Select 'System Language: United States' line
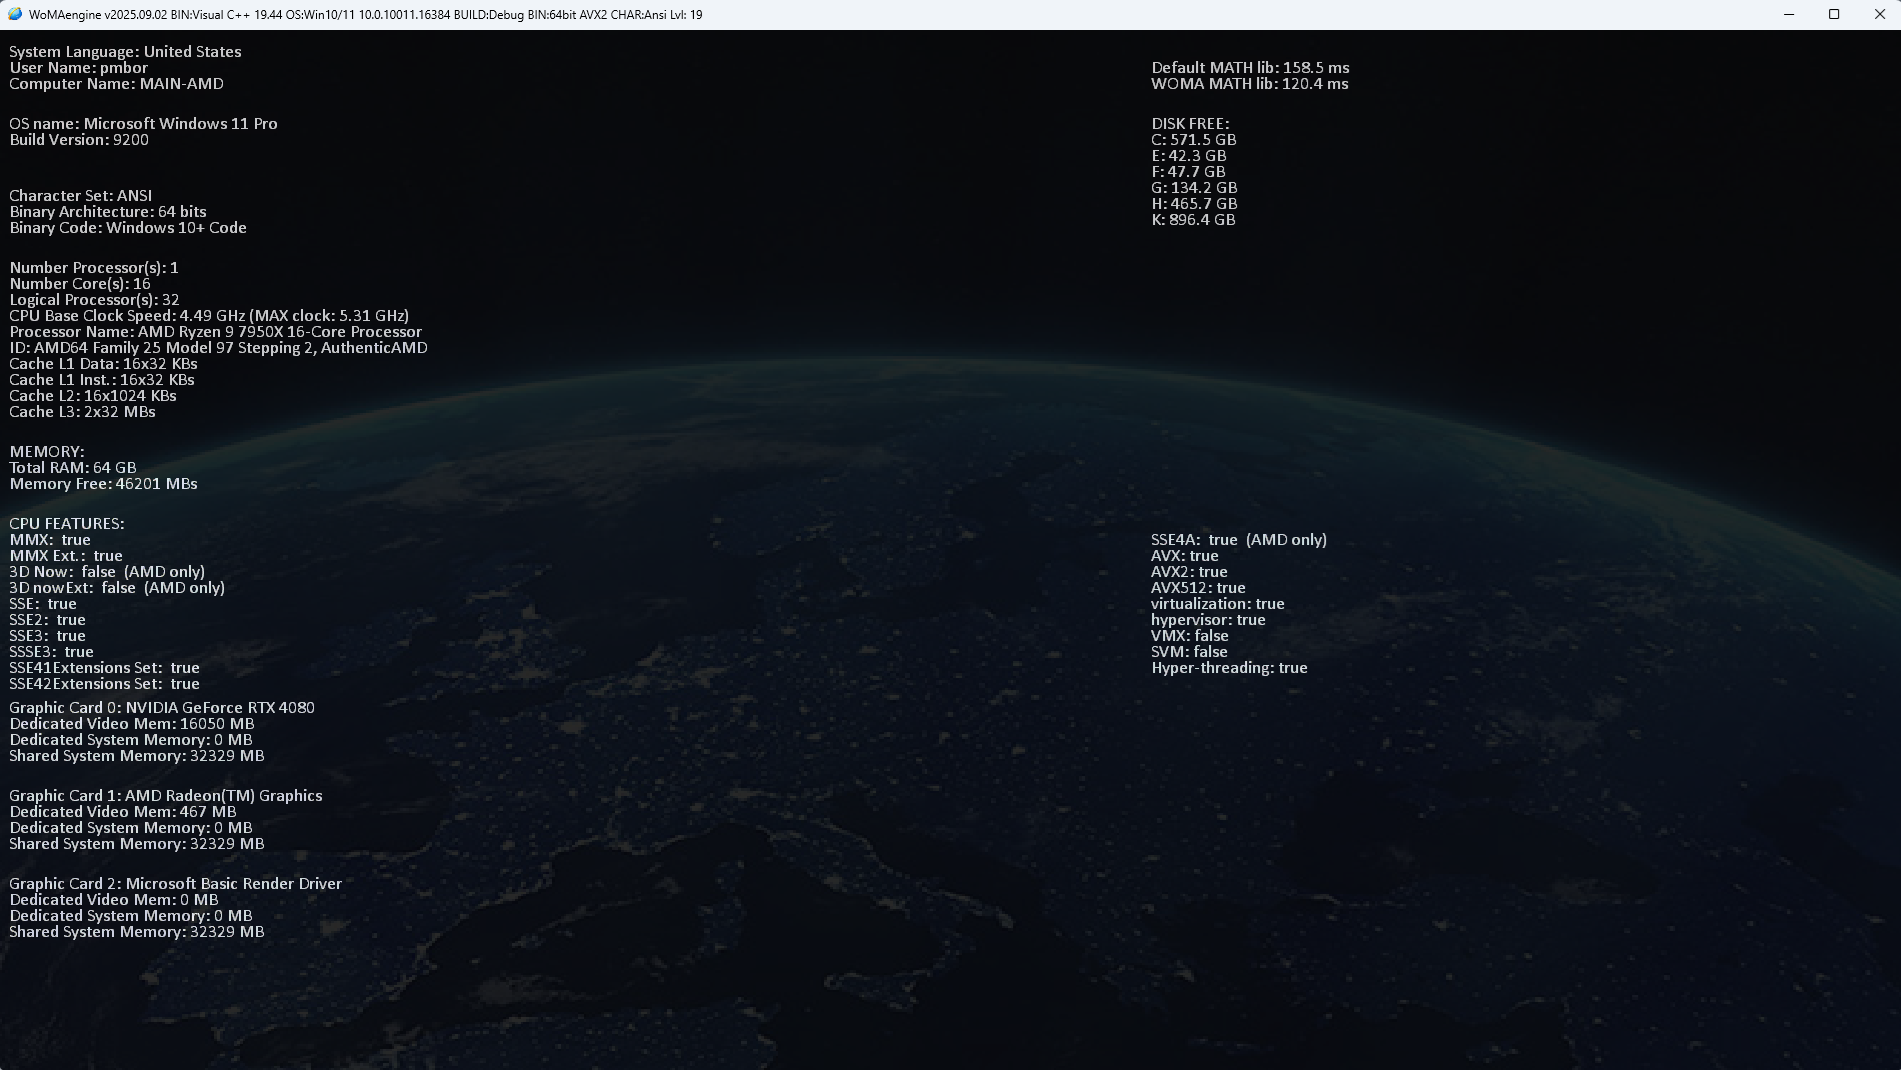 click(x=125, y=52)
